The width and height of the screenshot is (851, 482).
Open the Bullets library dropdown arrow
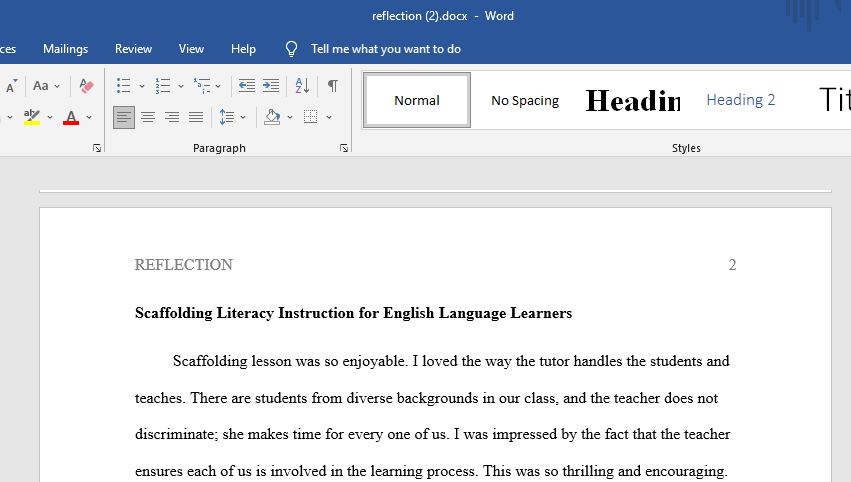pos(142,86)
